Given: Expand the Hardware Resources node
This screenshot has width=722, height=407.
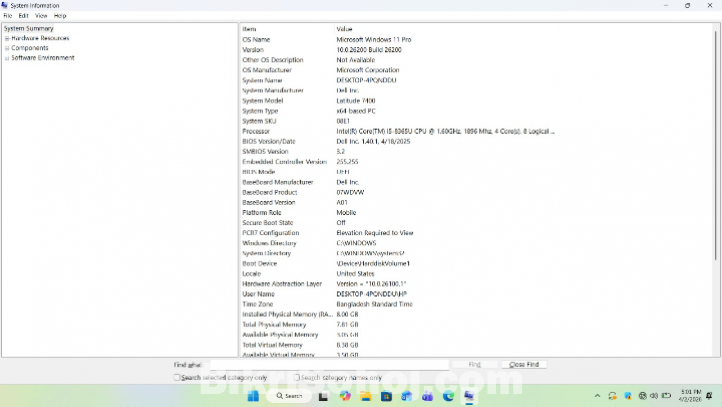Looking at the screenshot, I should click(x=7, y=38).
